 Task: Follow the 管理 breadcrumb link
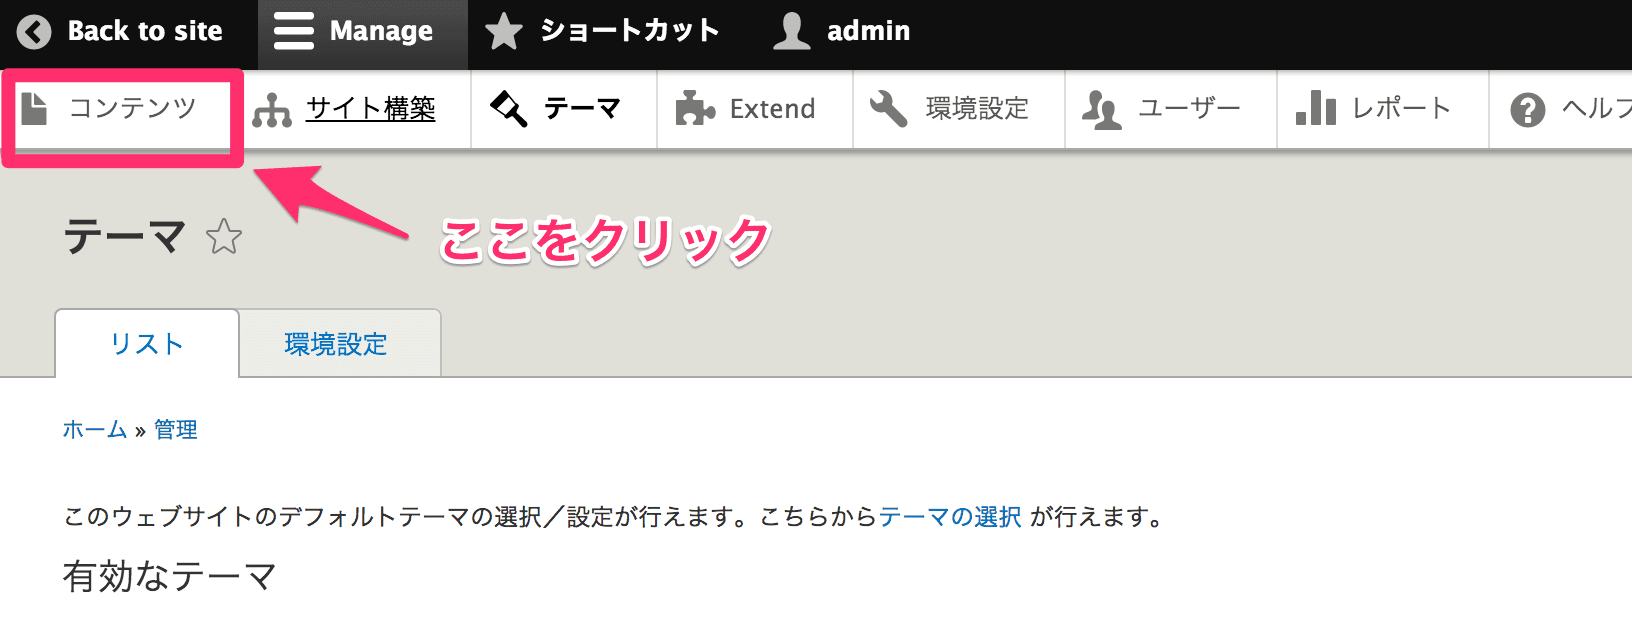click(x=176, y=429)
